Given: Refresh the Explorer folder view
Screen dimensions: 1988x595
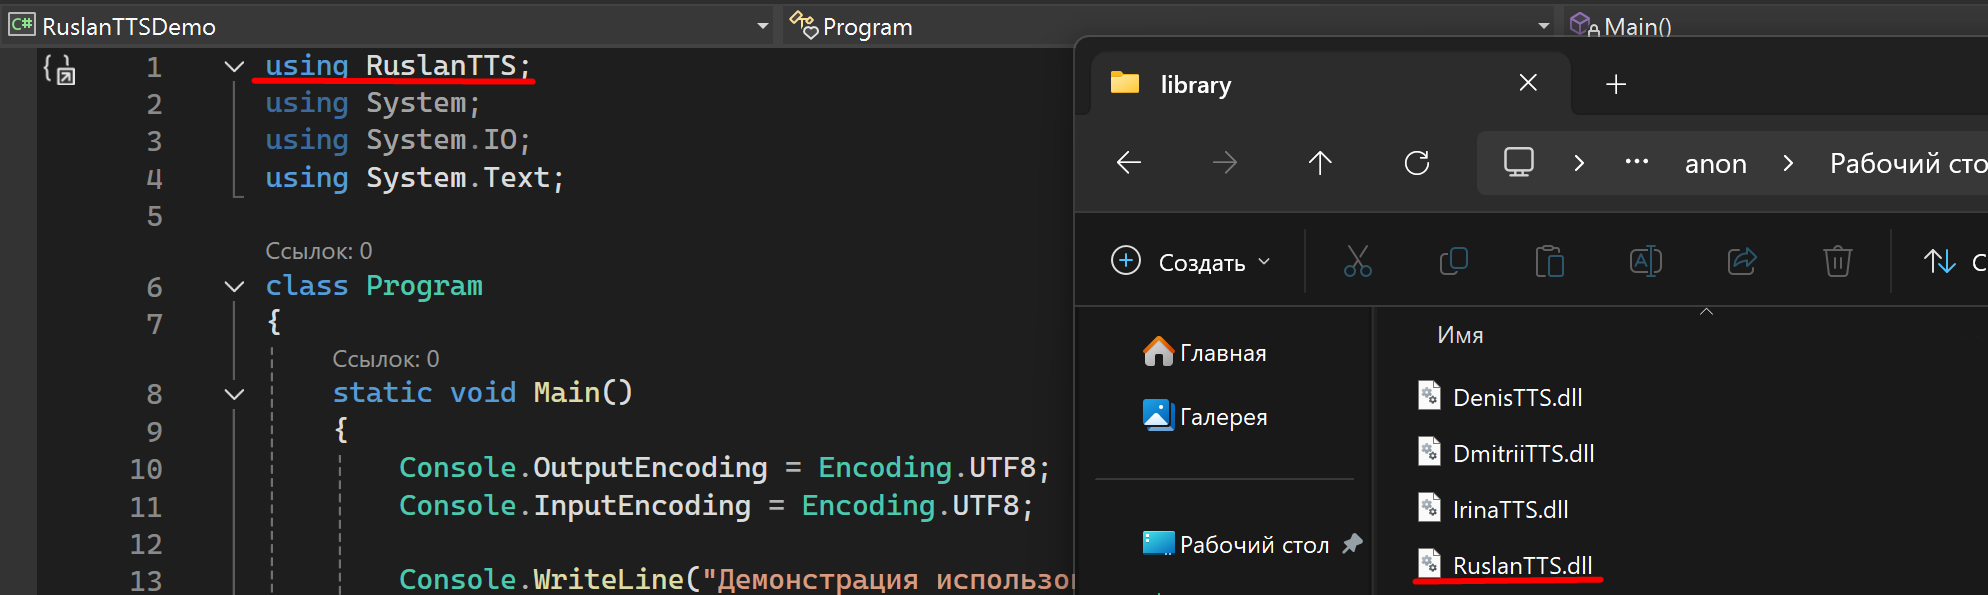Looking at the screenshot, I should tap(1417, 163).
